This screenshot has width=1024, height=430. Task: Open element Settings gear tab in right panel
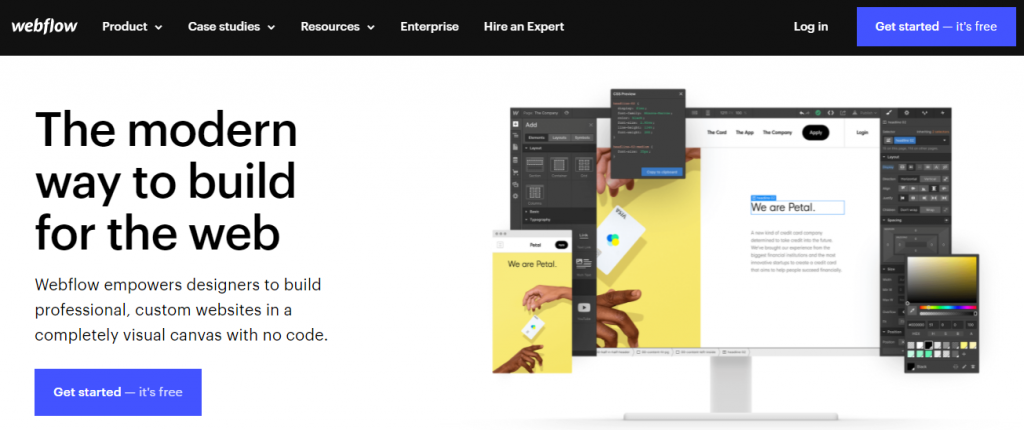click(906, 112)
